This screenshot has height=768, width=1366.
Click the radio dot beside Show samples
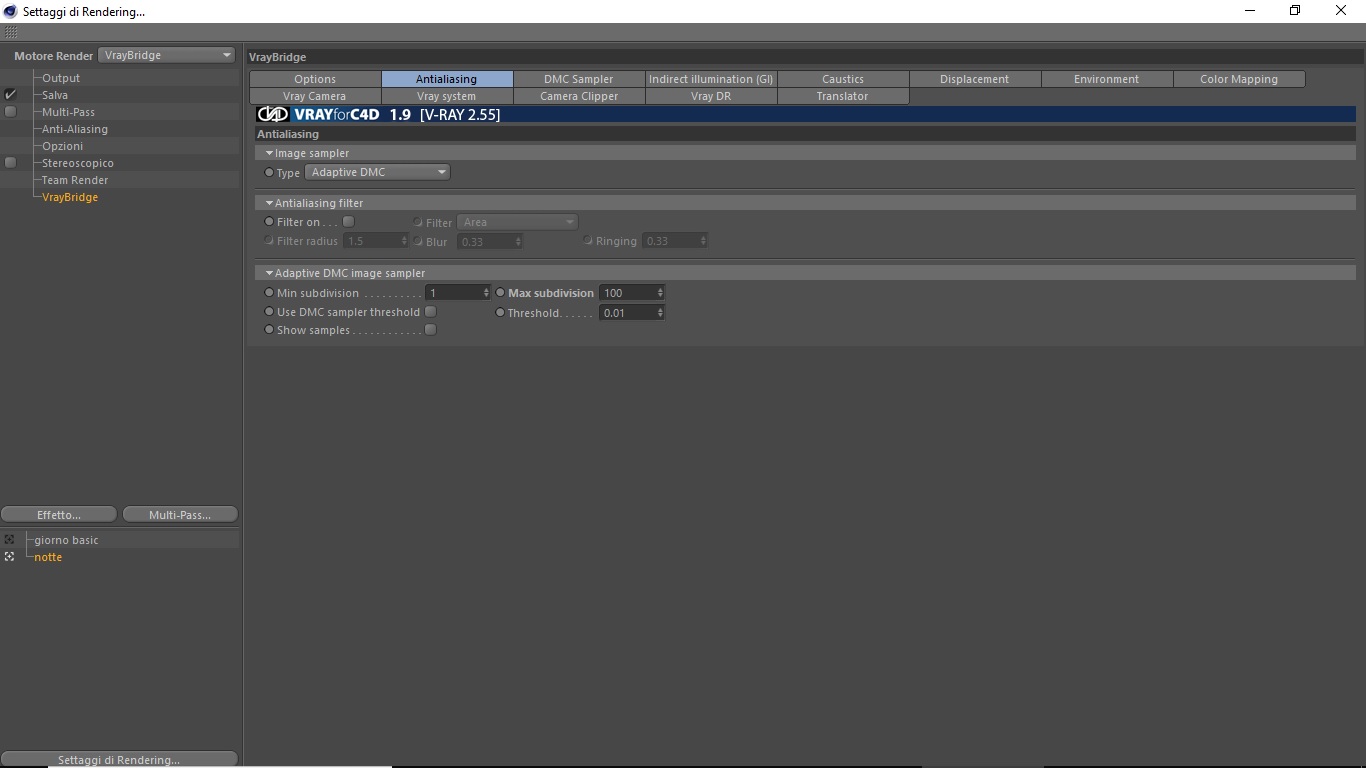coord(269,330)
